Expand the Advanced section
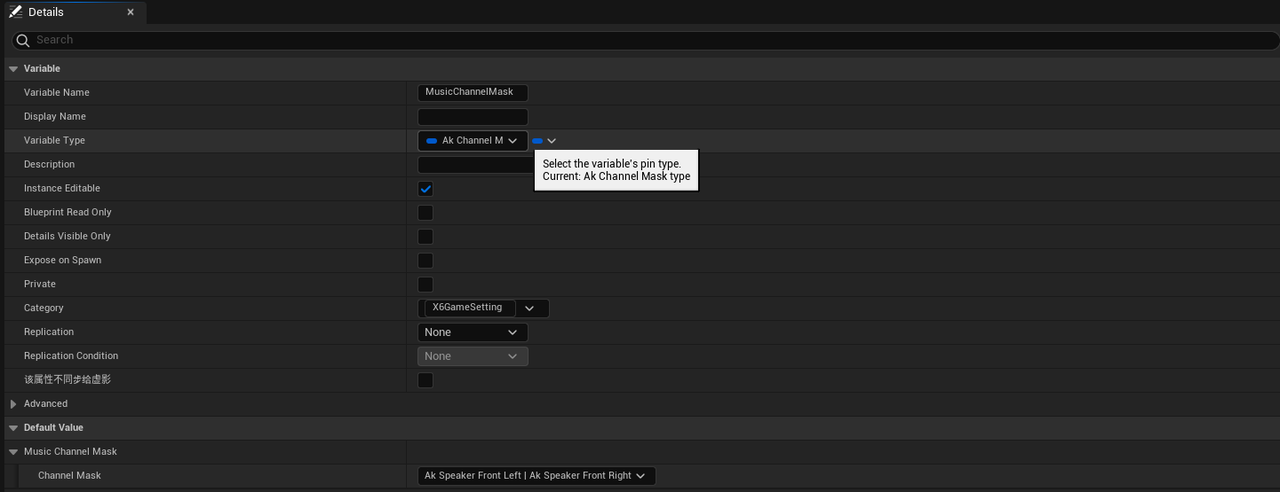 coord(13,404)
